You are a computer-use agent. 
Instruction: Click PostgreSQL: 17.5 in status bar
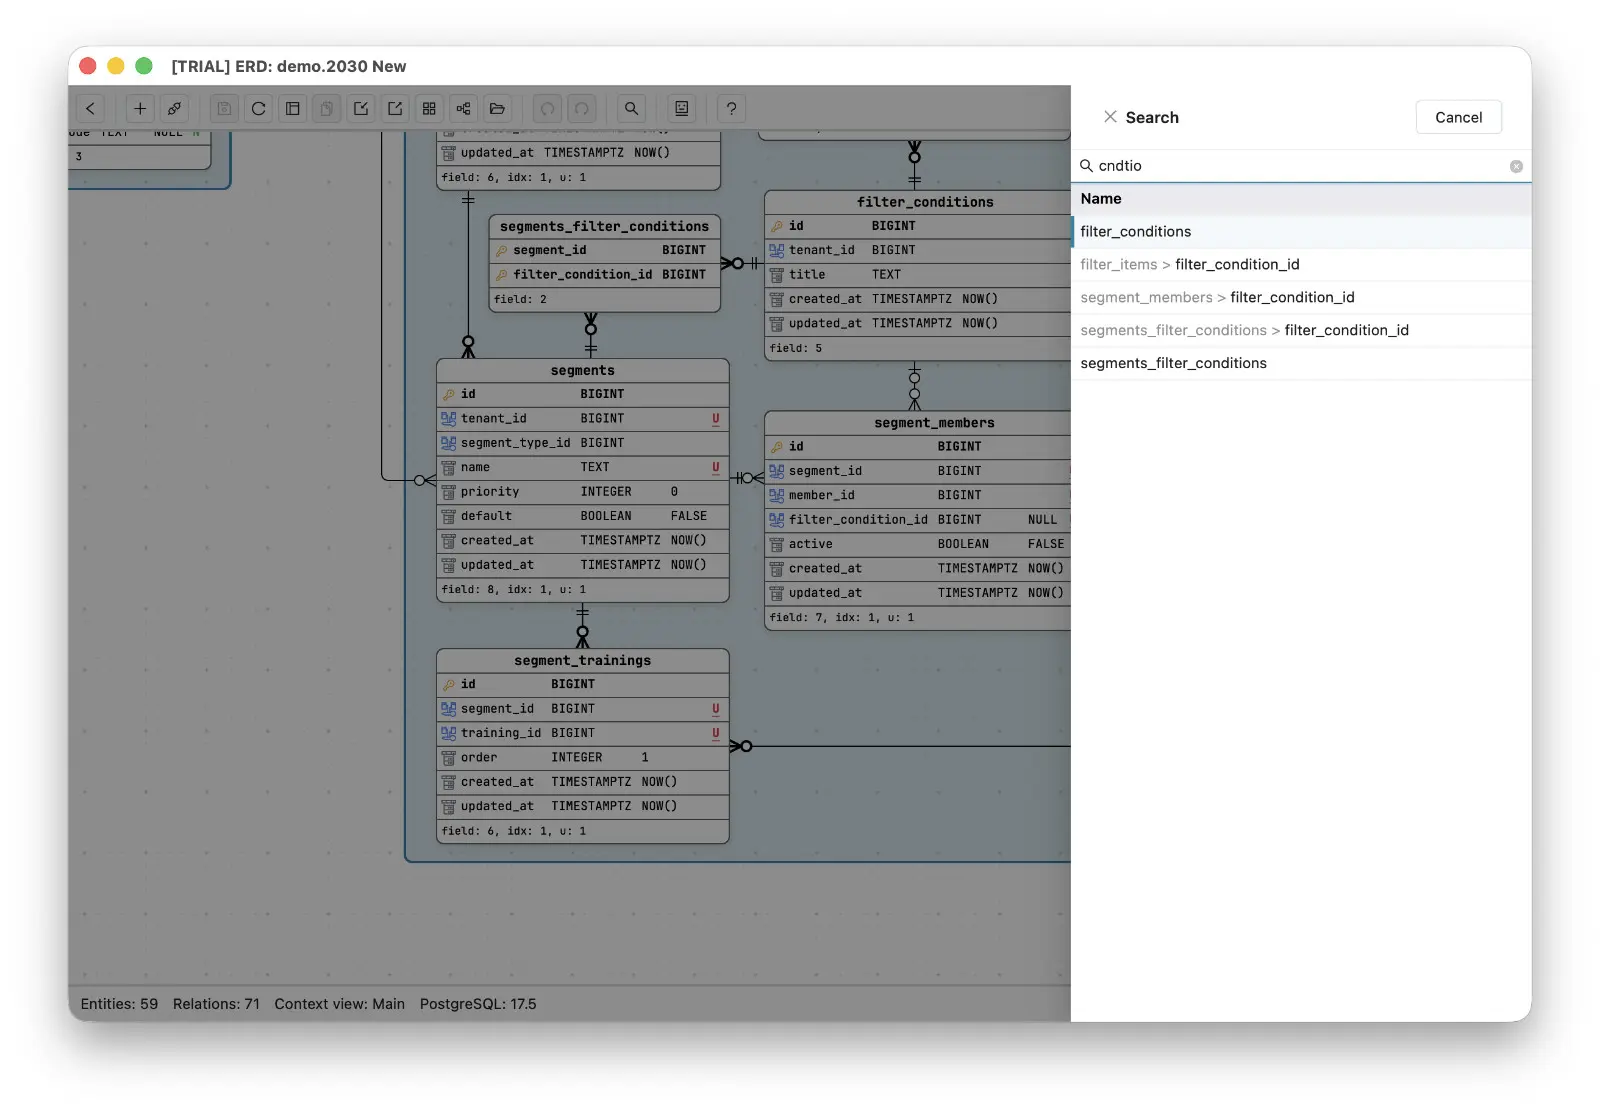click(x=478, y=1004)
